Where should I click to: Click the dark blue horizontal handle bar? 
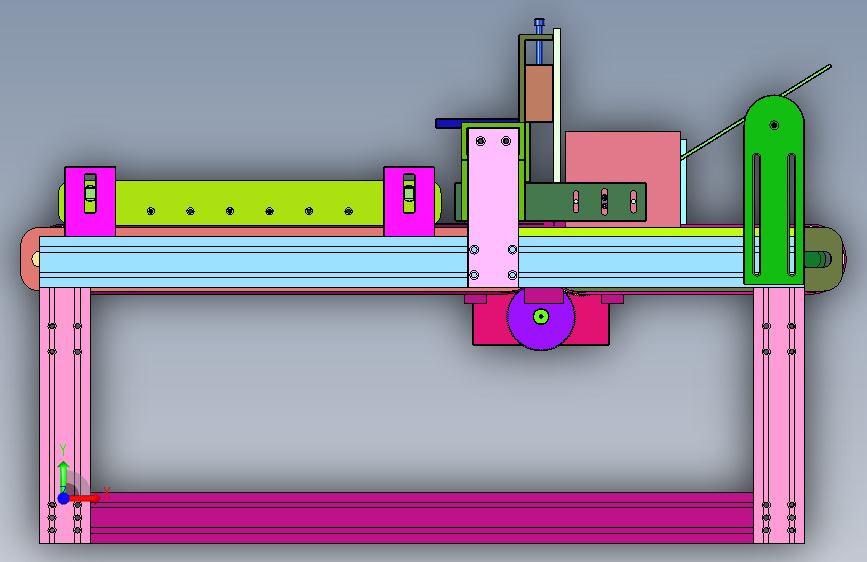[x=477, y=123]
